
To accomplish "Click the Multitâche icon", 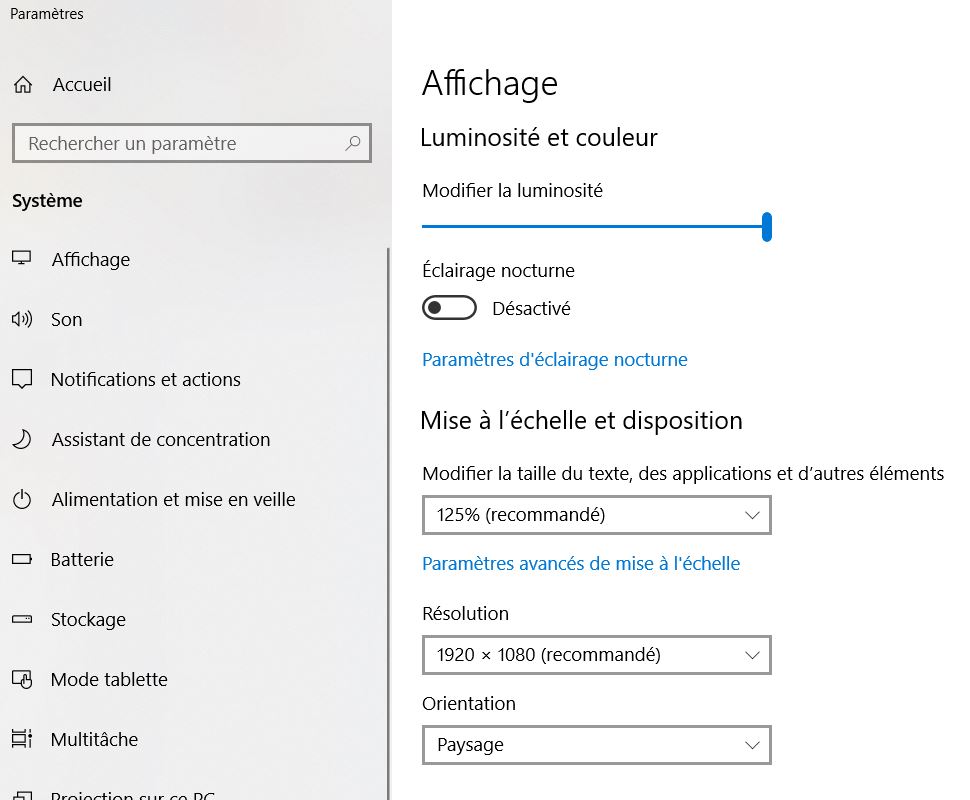I will (21, 739).
